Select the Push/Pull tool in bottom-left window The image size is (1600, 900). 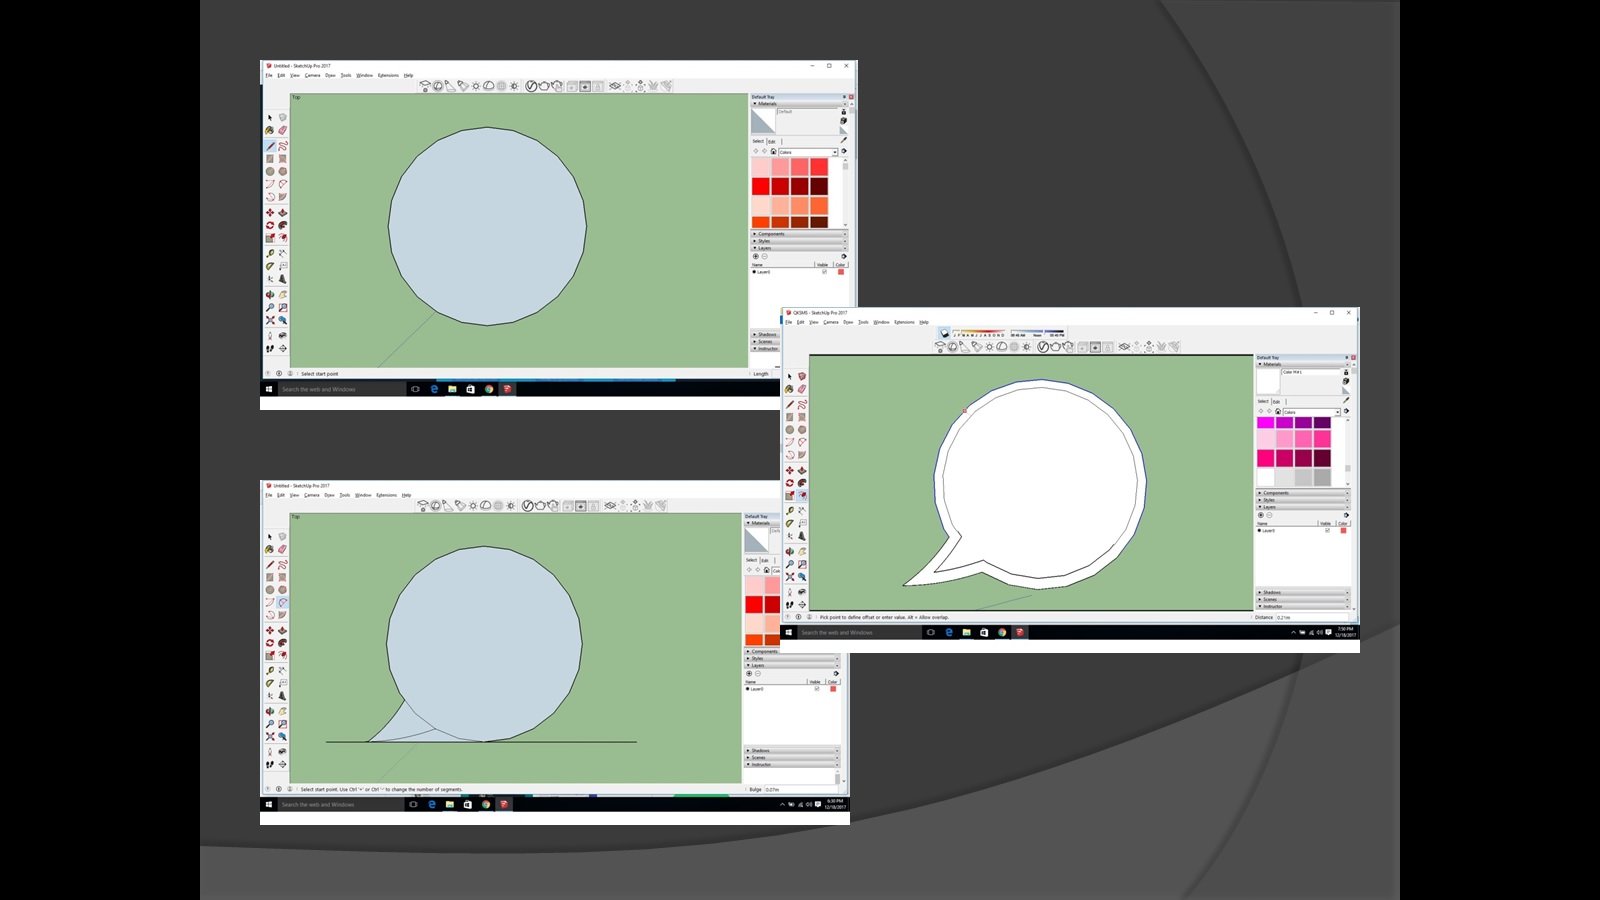[x=283, y=630]
